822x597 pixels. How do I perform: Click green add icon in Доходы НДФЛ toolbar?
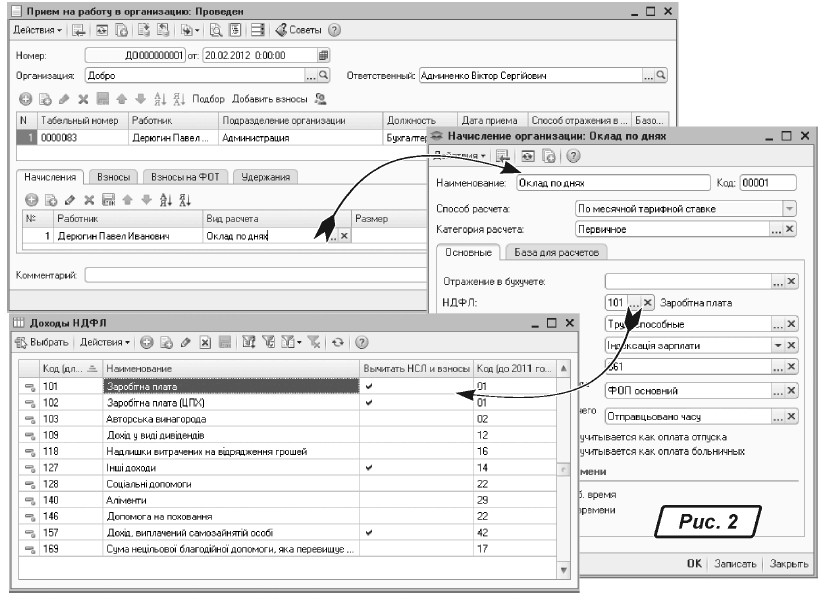coord(146,342)
